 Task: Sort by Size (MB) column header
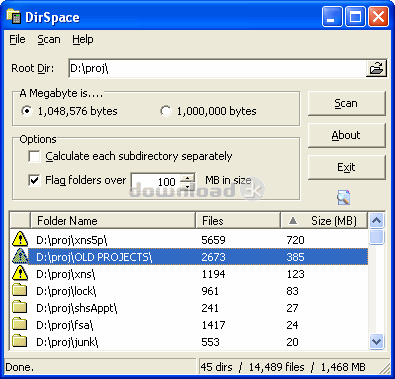point(324,221)
